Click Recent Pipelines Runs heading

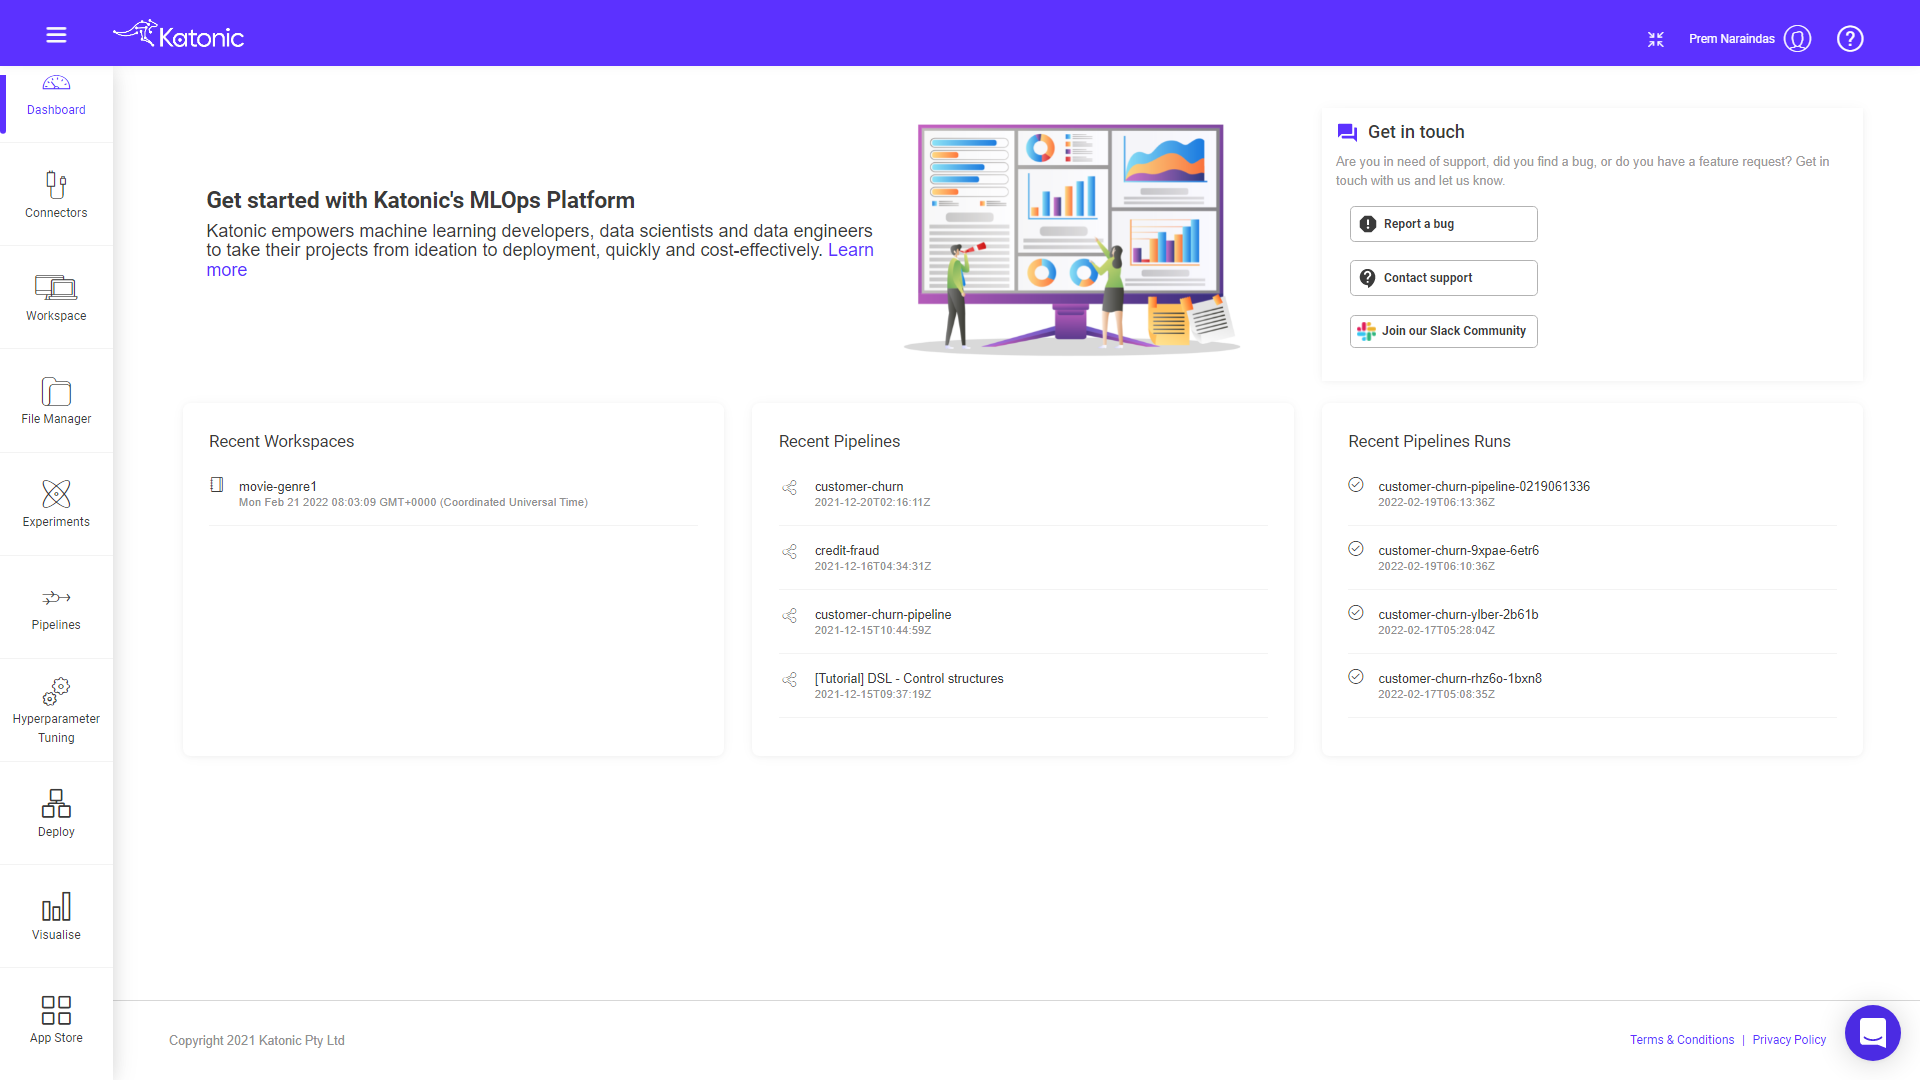click(1429, 441)
